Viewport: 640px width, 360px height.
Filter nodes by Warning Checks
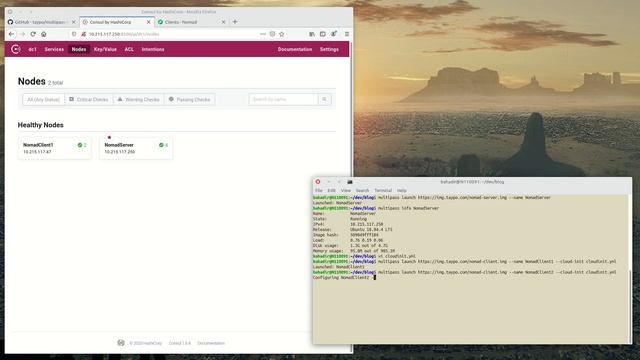[138, 100]
